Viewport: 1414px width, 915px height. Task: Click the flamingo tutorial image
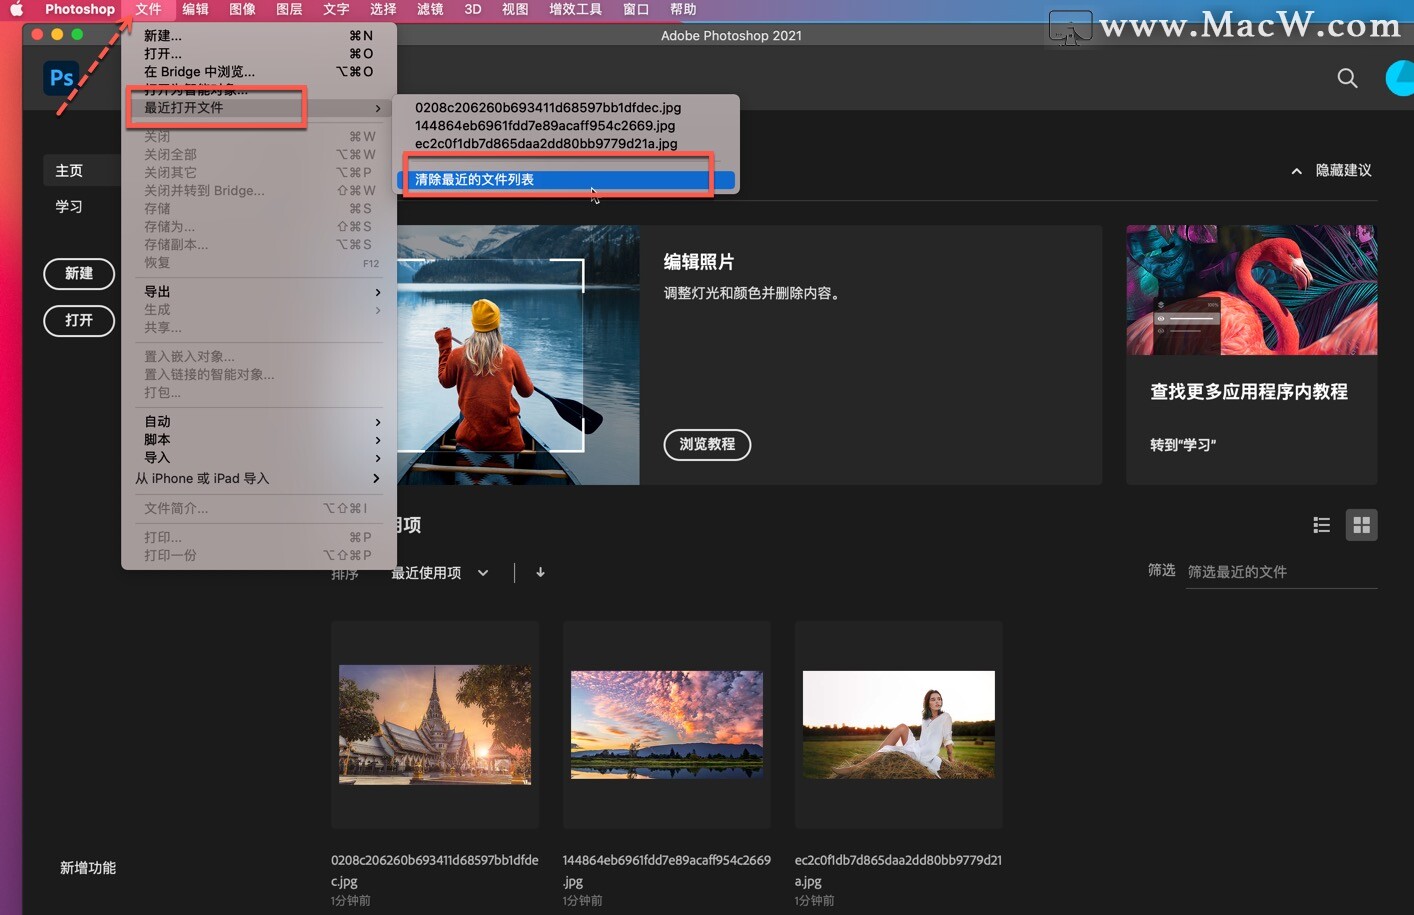click(x=1252, y=290)
